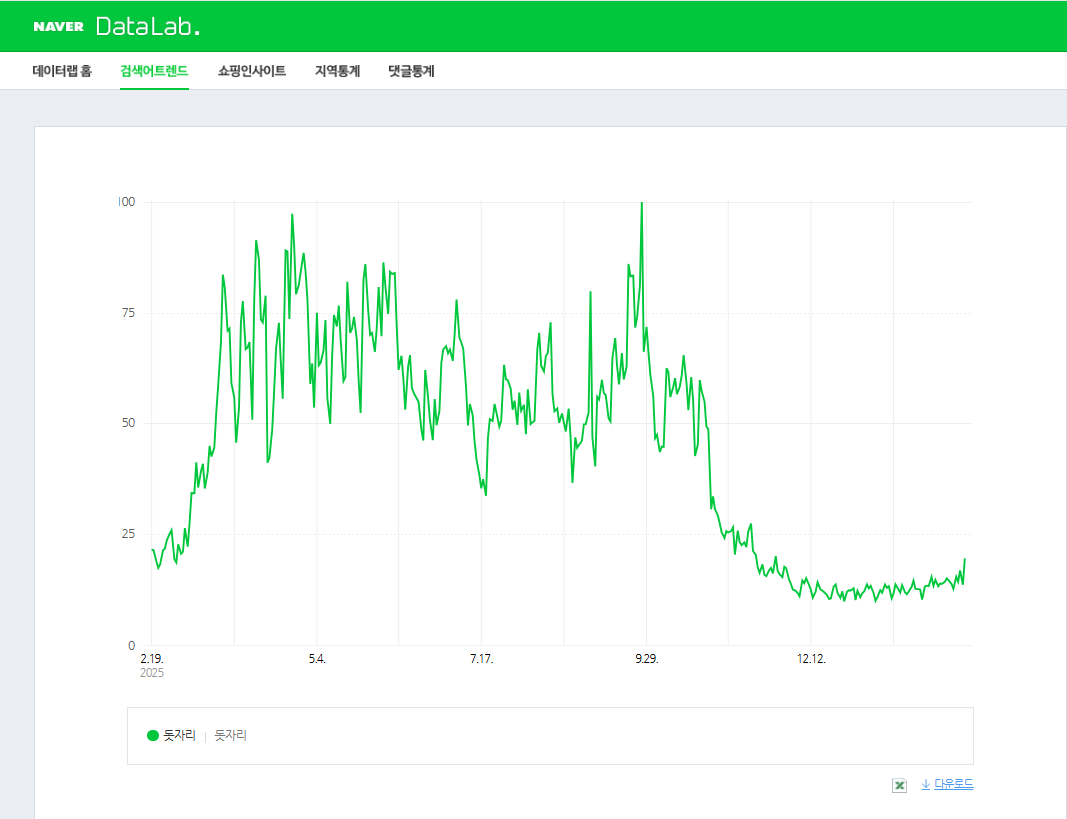Click the 75 y-axis value

pos(129,313)
